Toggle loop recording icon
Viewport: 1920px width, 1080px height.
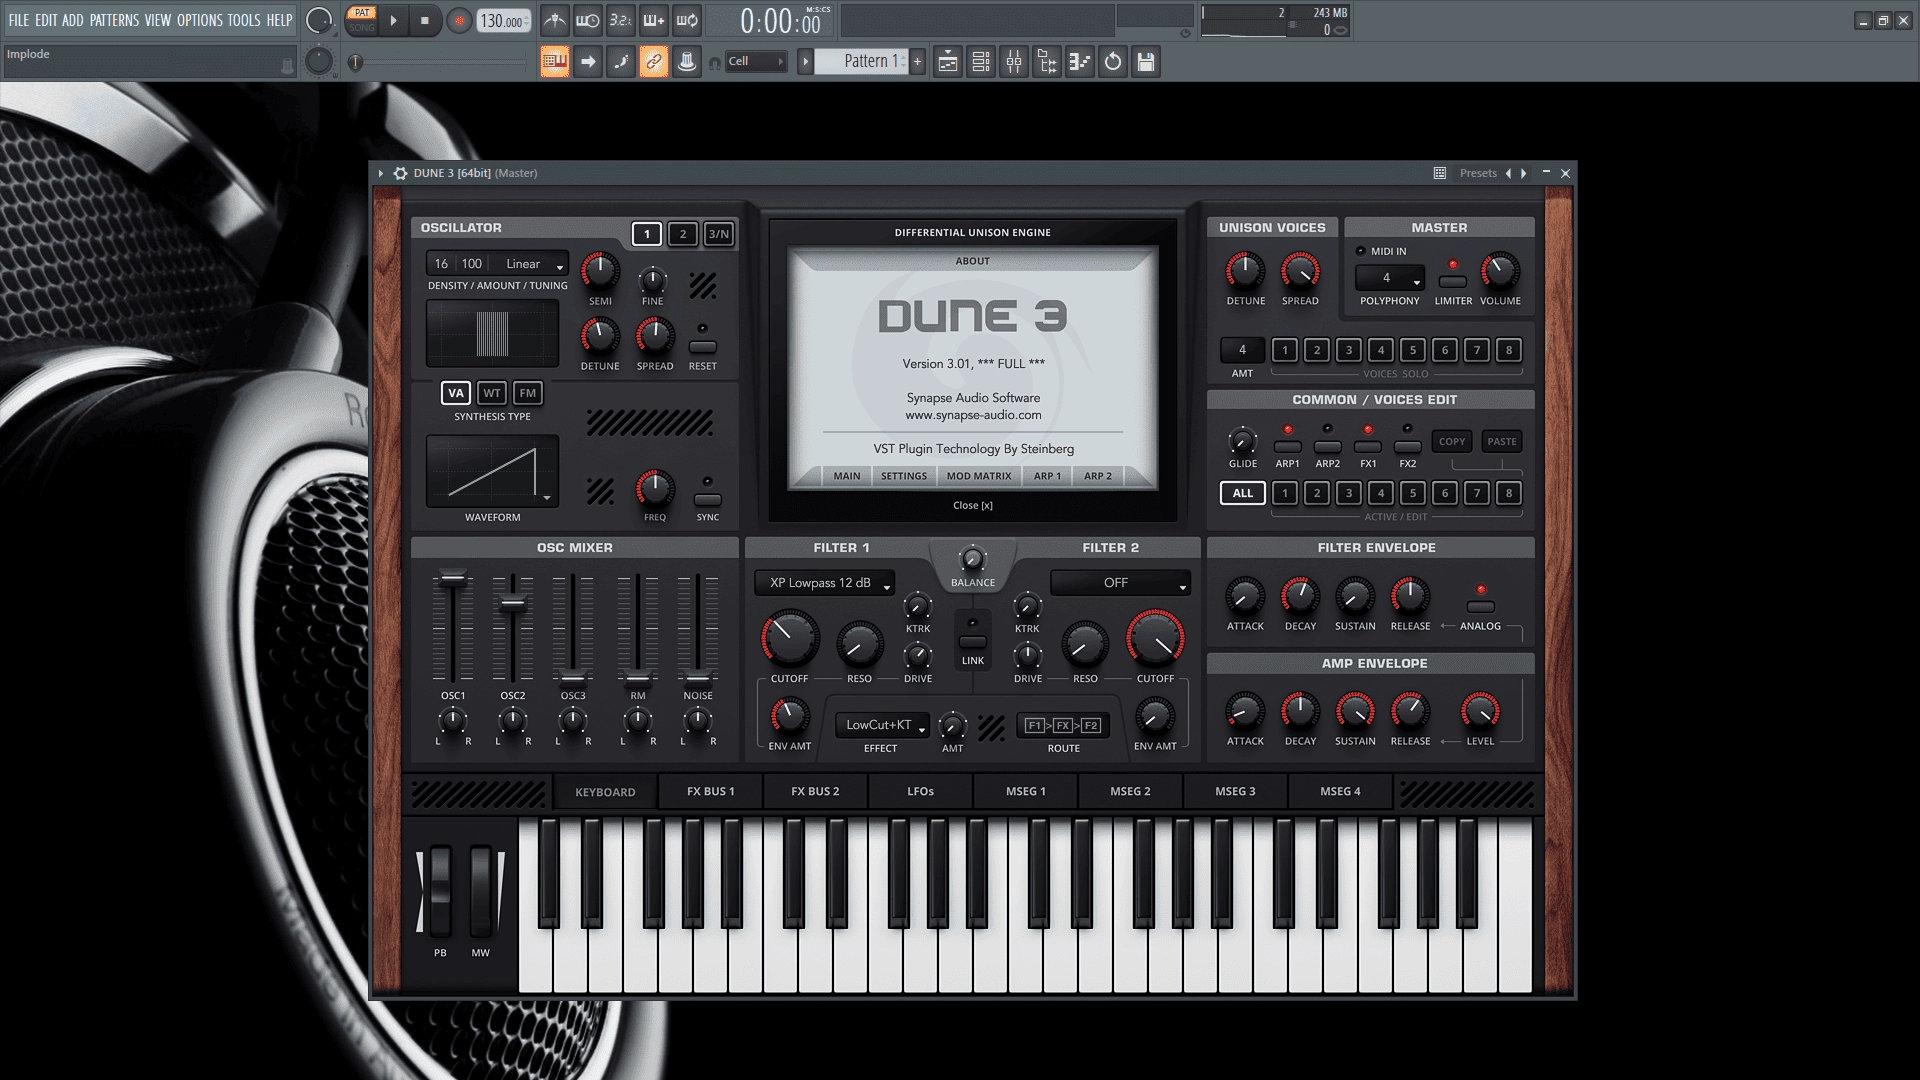687,20
